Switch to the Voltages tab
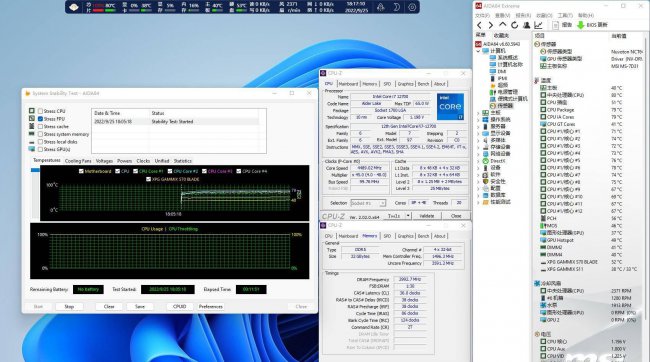 [x=104, y=161]
